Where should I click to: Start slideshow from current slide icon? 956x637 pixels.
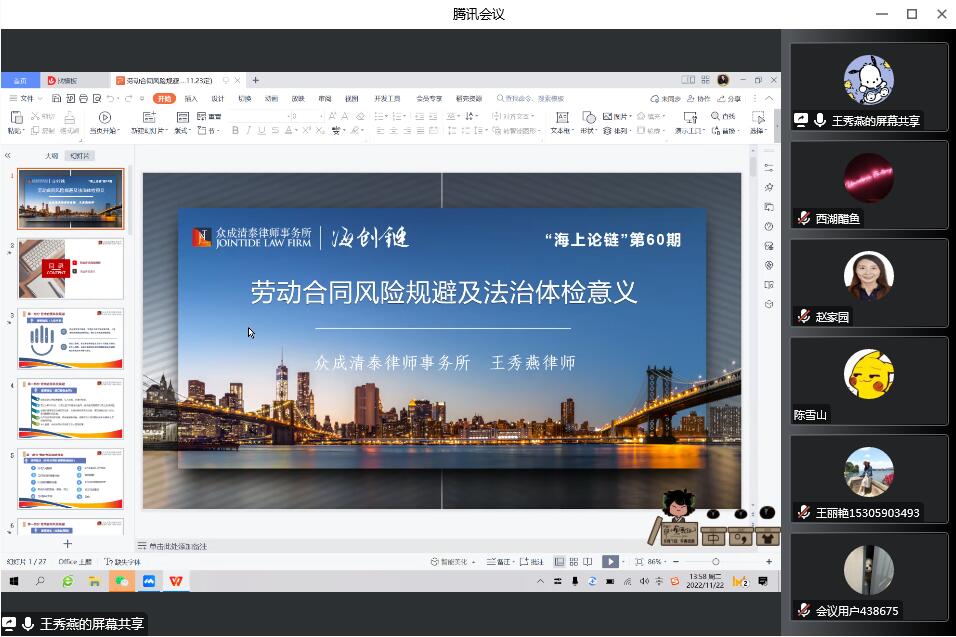[x=105, y=118]
